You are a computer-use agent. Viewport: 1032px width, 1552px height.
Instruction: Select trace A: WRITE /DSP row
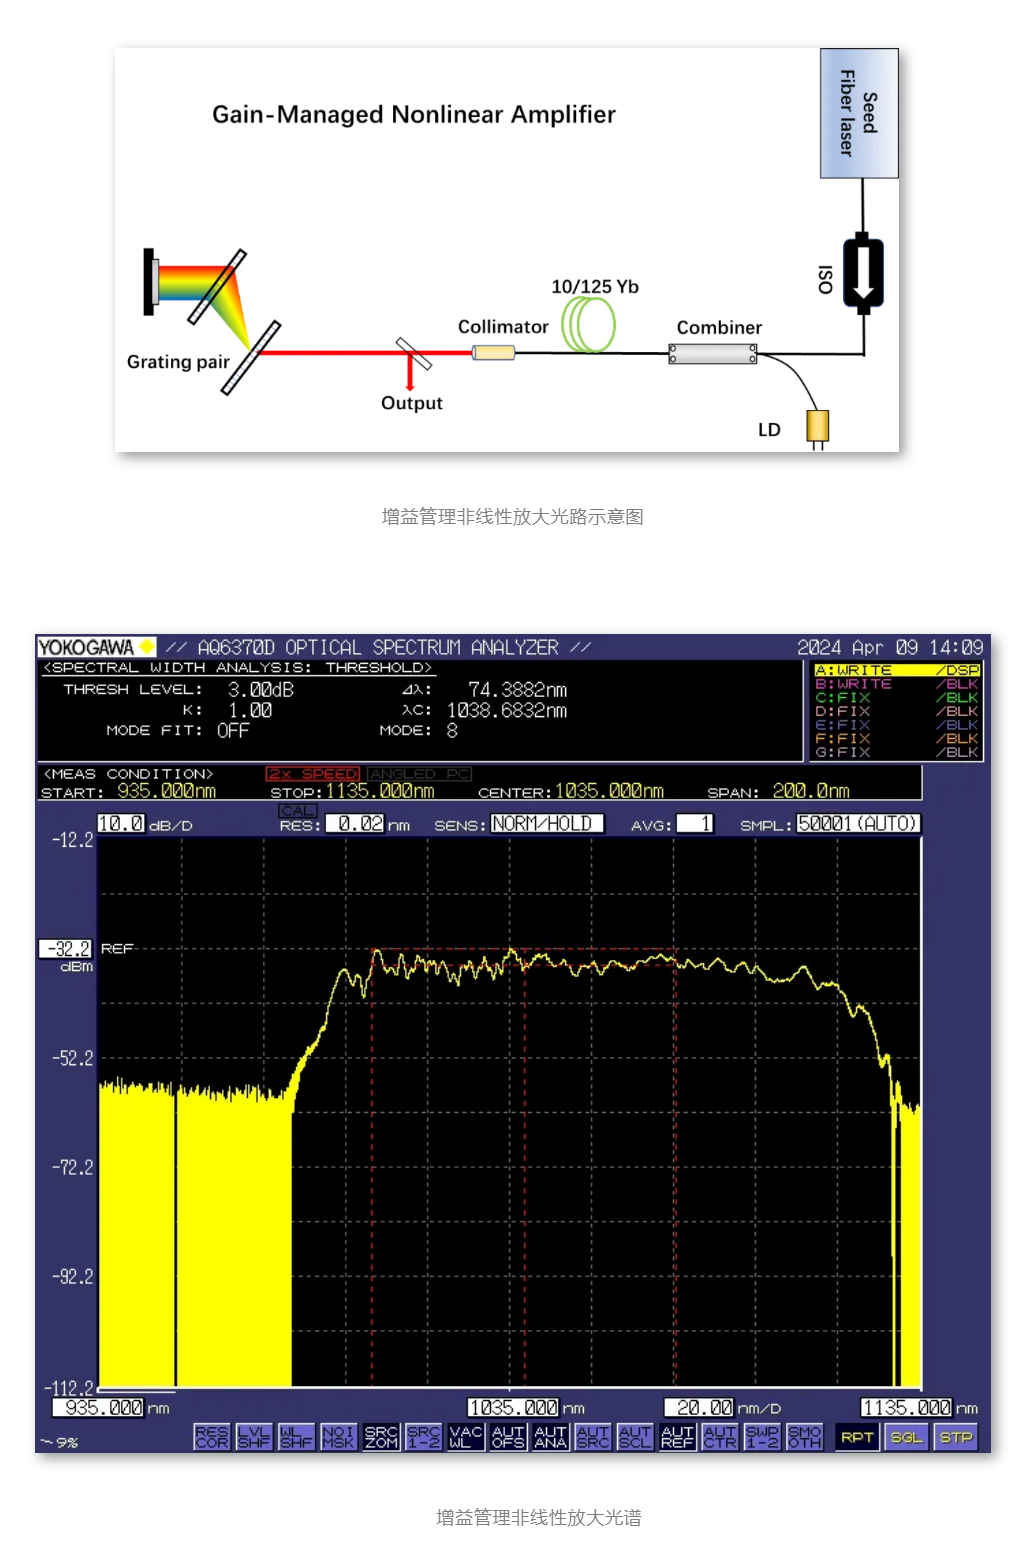tap(897, 670)
